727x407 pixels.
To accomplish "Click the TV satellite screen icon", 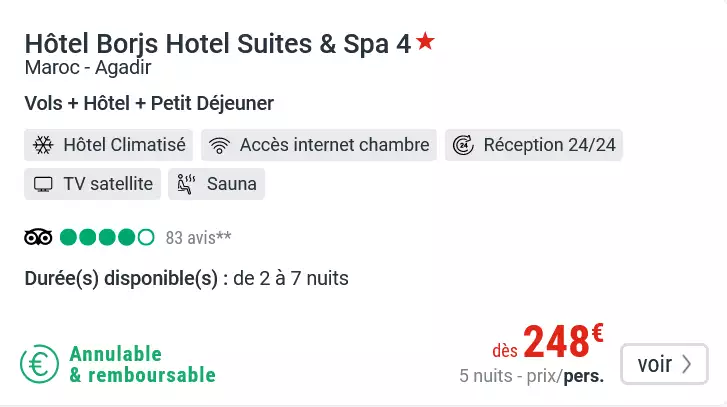I will (43, 184).
